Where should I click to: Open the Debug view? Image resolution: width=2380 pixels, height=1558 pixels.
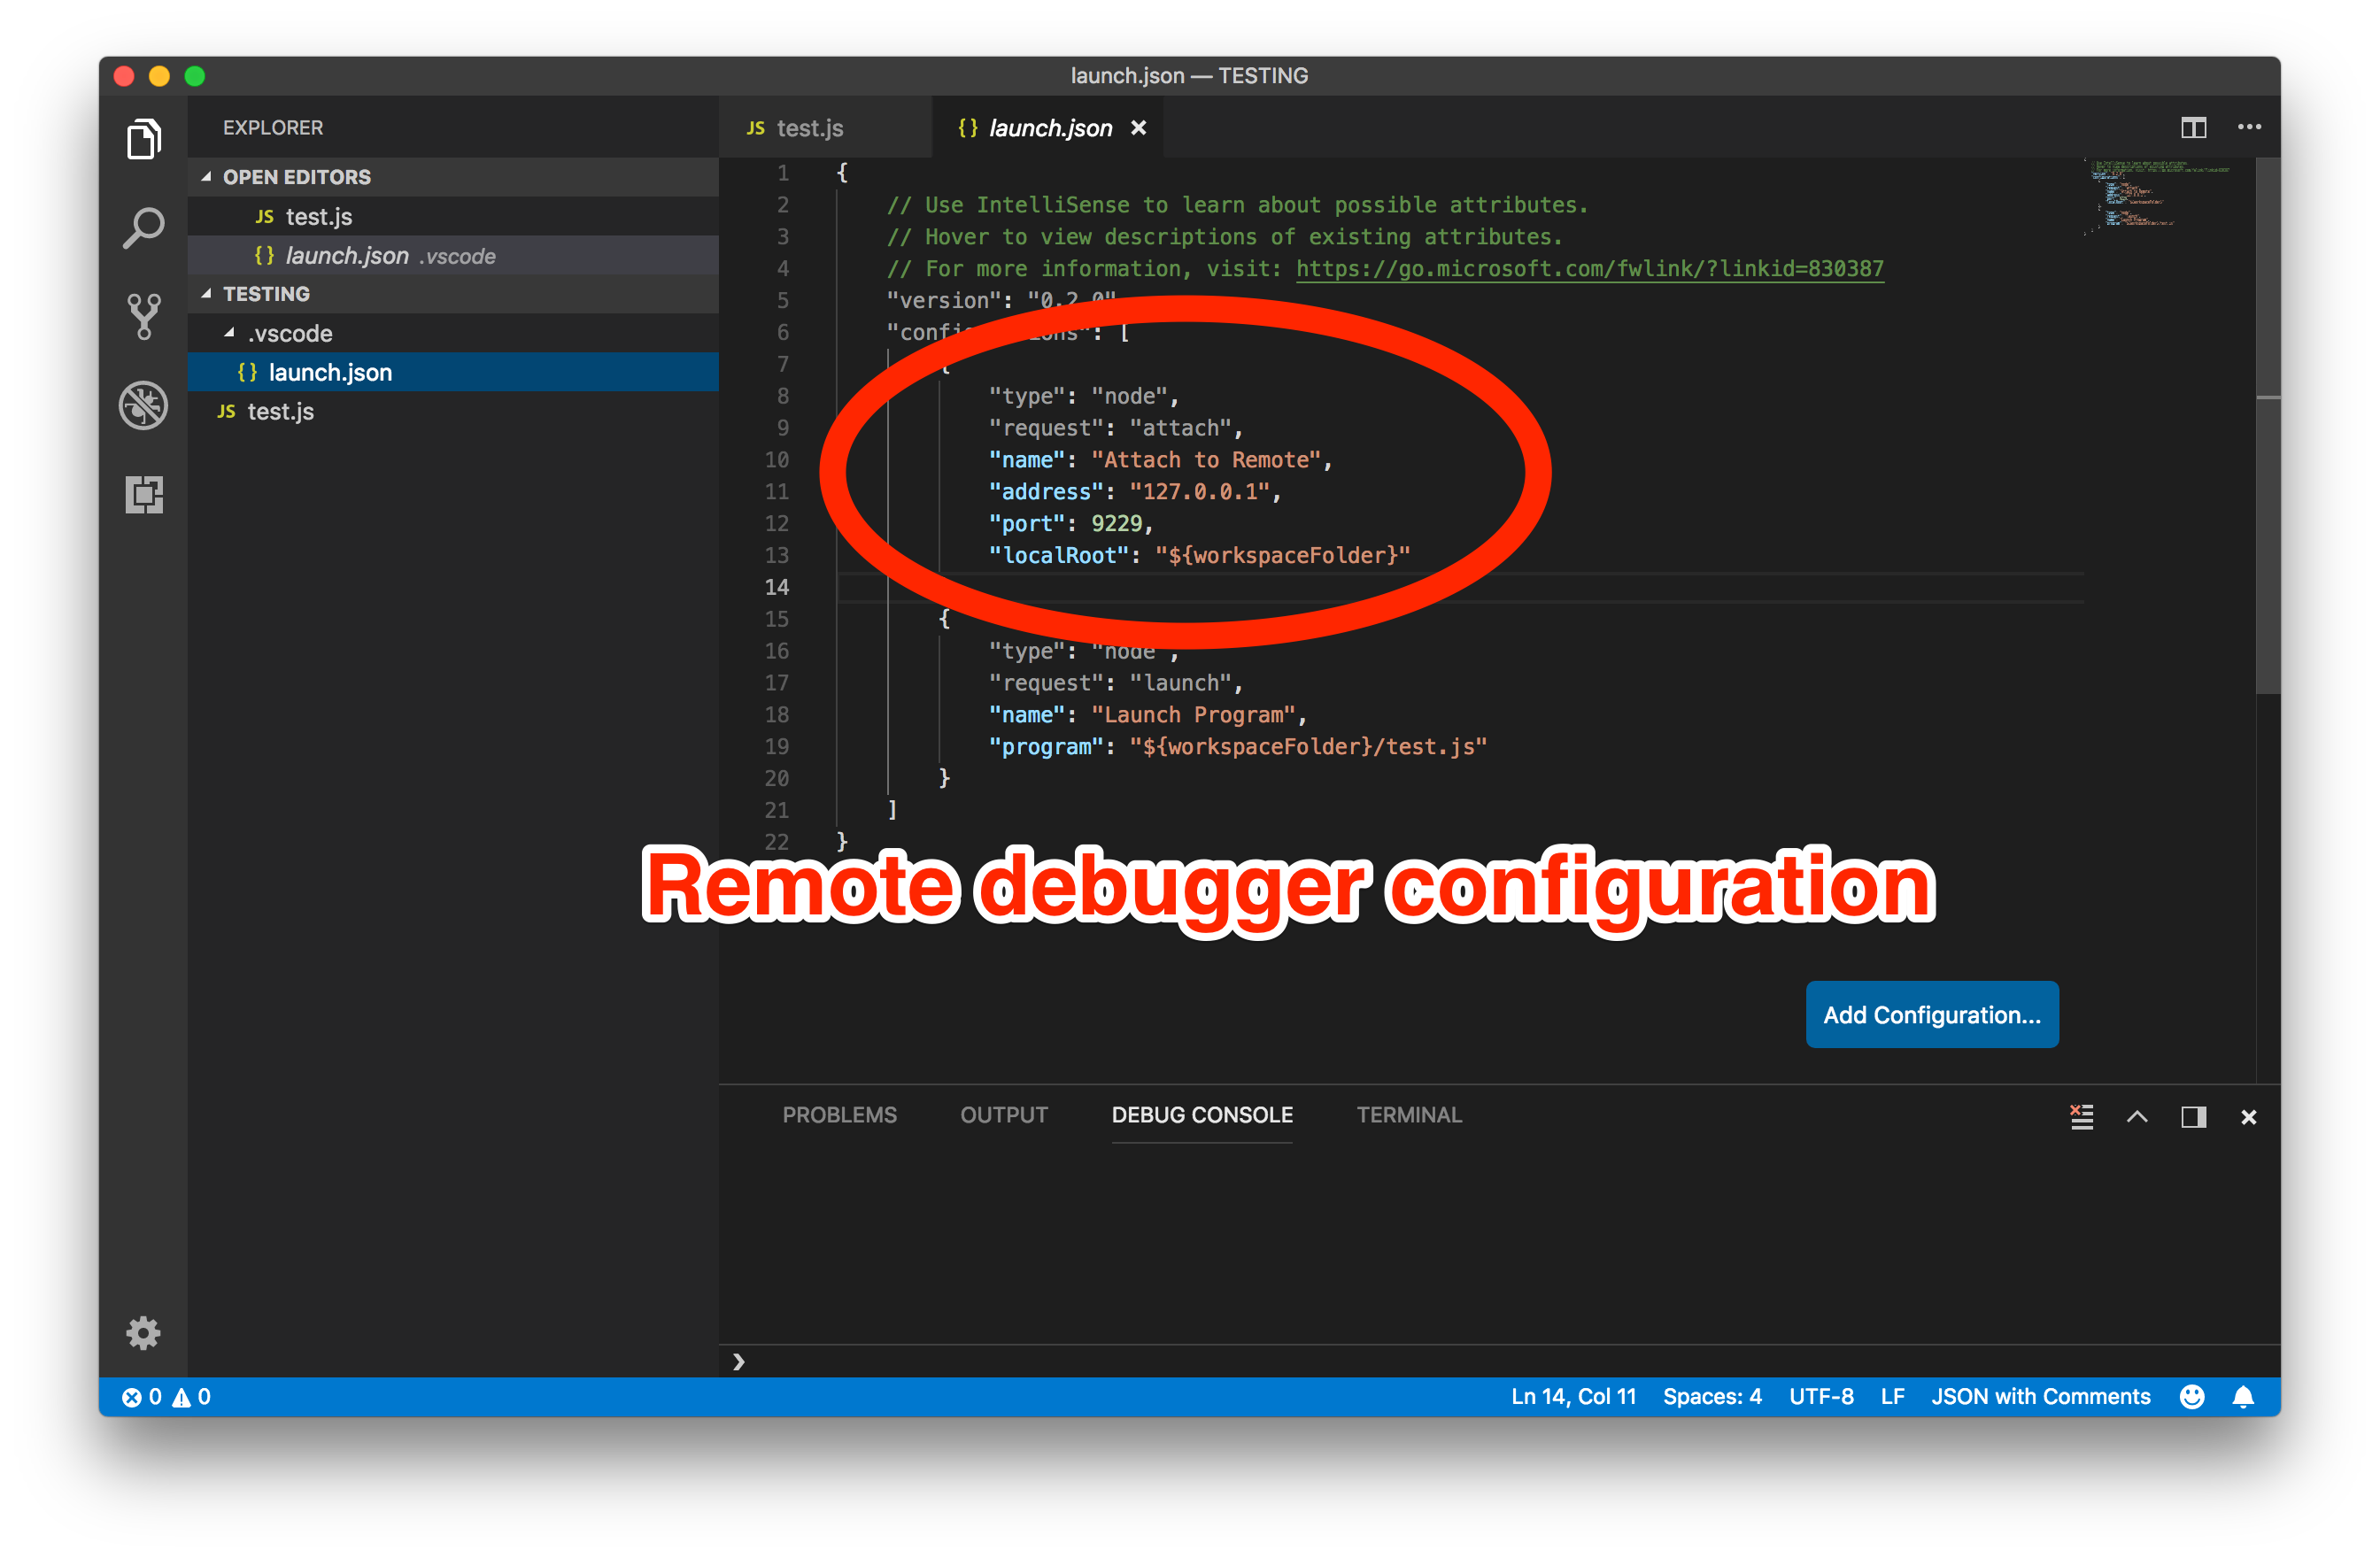click(x=143, y=405)
